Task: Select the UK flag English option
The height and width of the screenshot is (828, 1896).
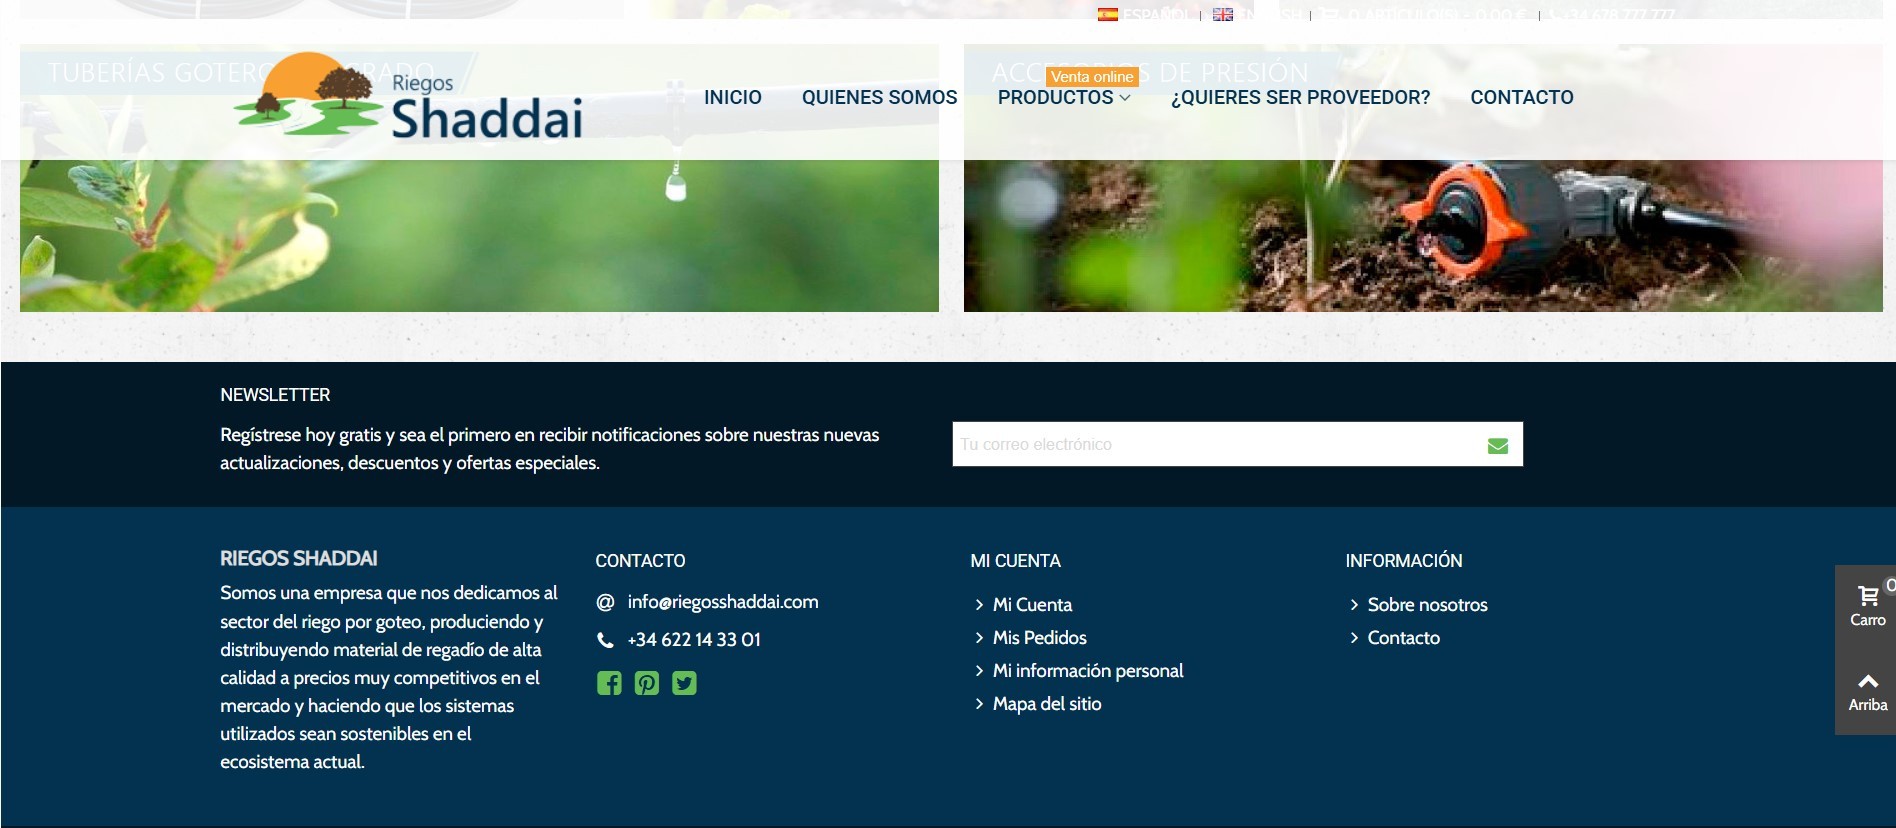Action: point(1223,14)
